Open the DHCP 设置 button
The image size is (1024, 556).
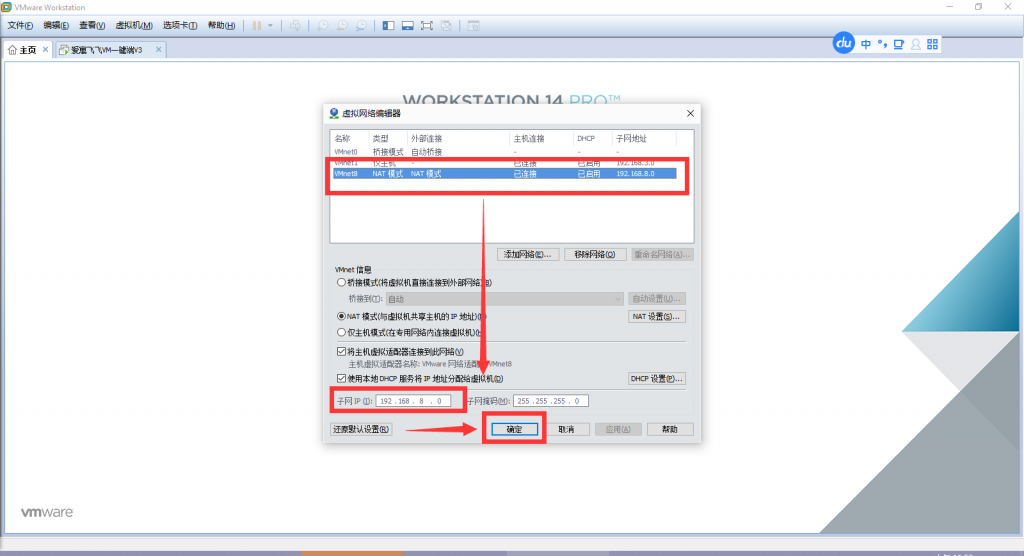[x=656, y=378]
